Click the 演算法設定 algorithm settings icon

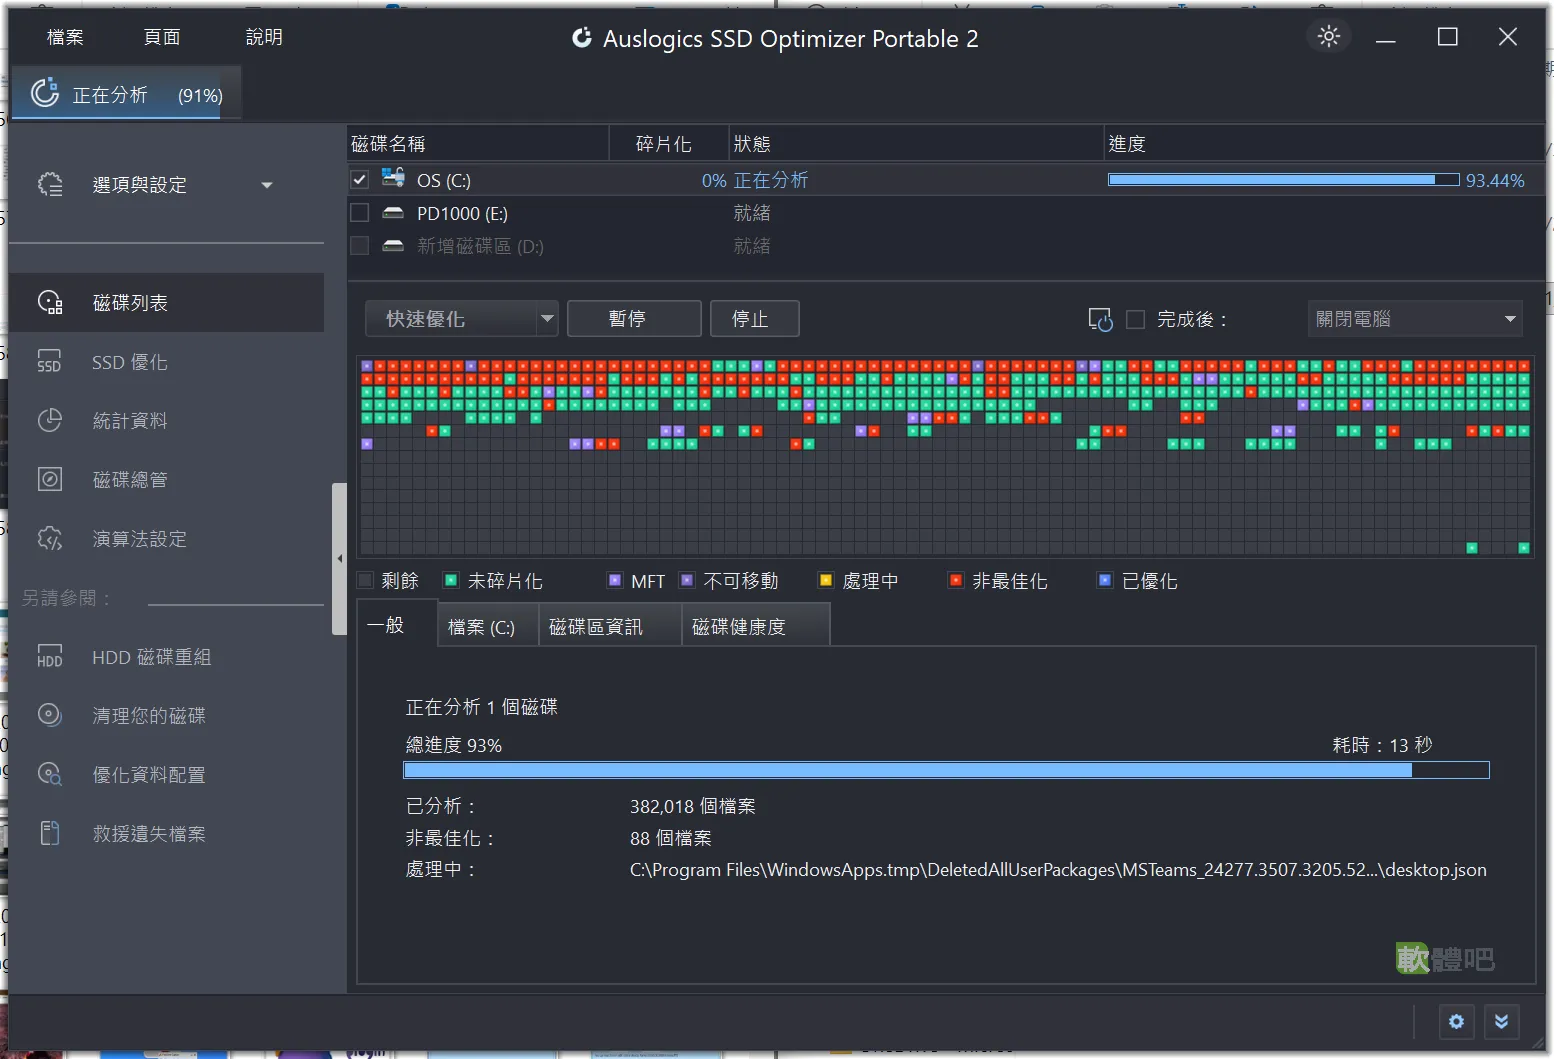50,538
